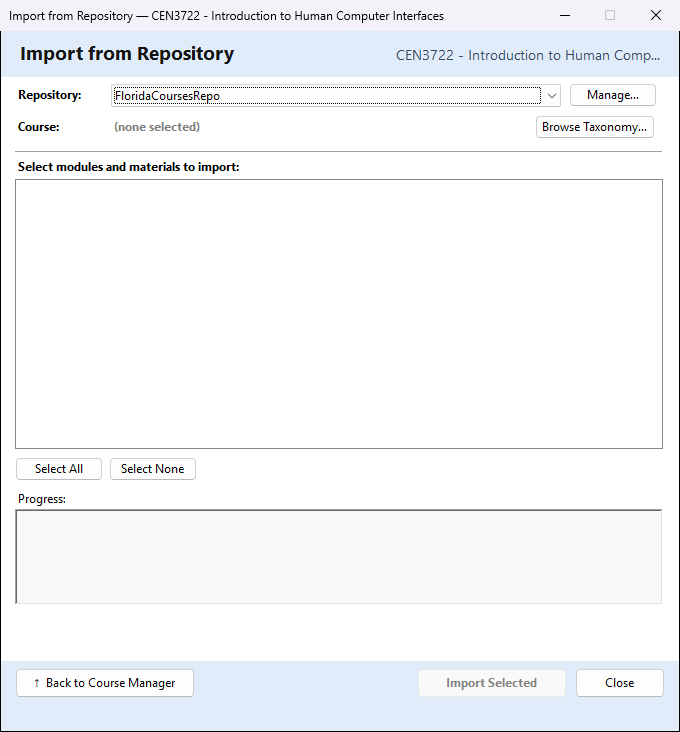680x732 pixels.
Task: Click the 'Progress:' label
Action: coord(42,499)
